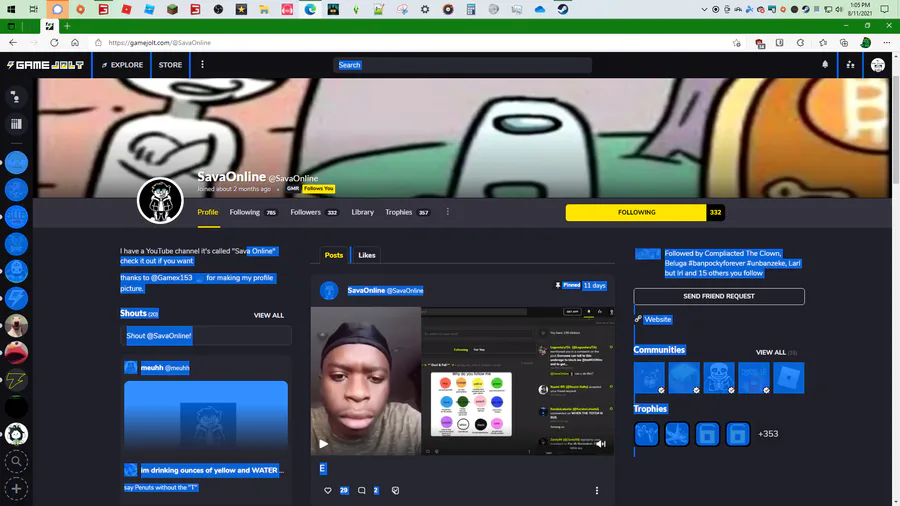This screenshot has height=506, width=900.
Task: Open the pinned post options menu
Action: pos(597,491)
